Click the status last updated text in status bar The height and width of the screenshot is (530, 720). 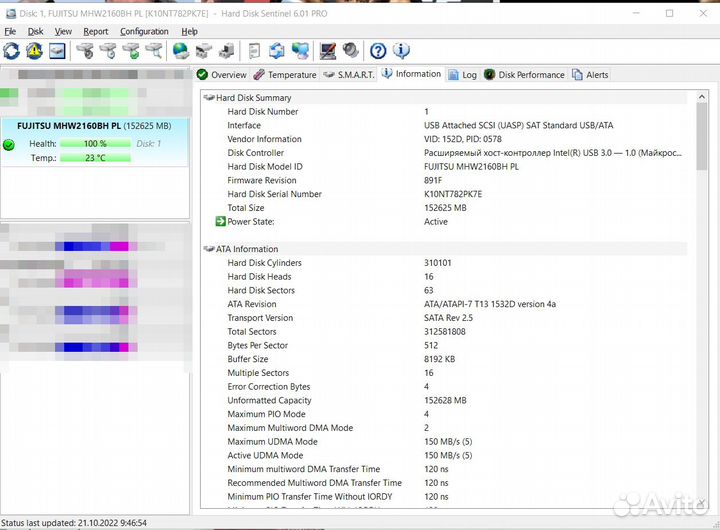[74, 523]
